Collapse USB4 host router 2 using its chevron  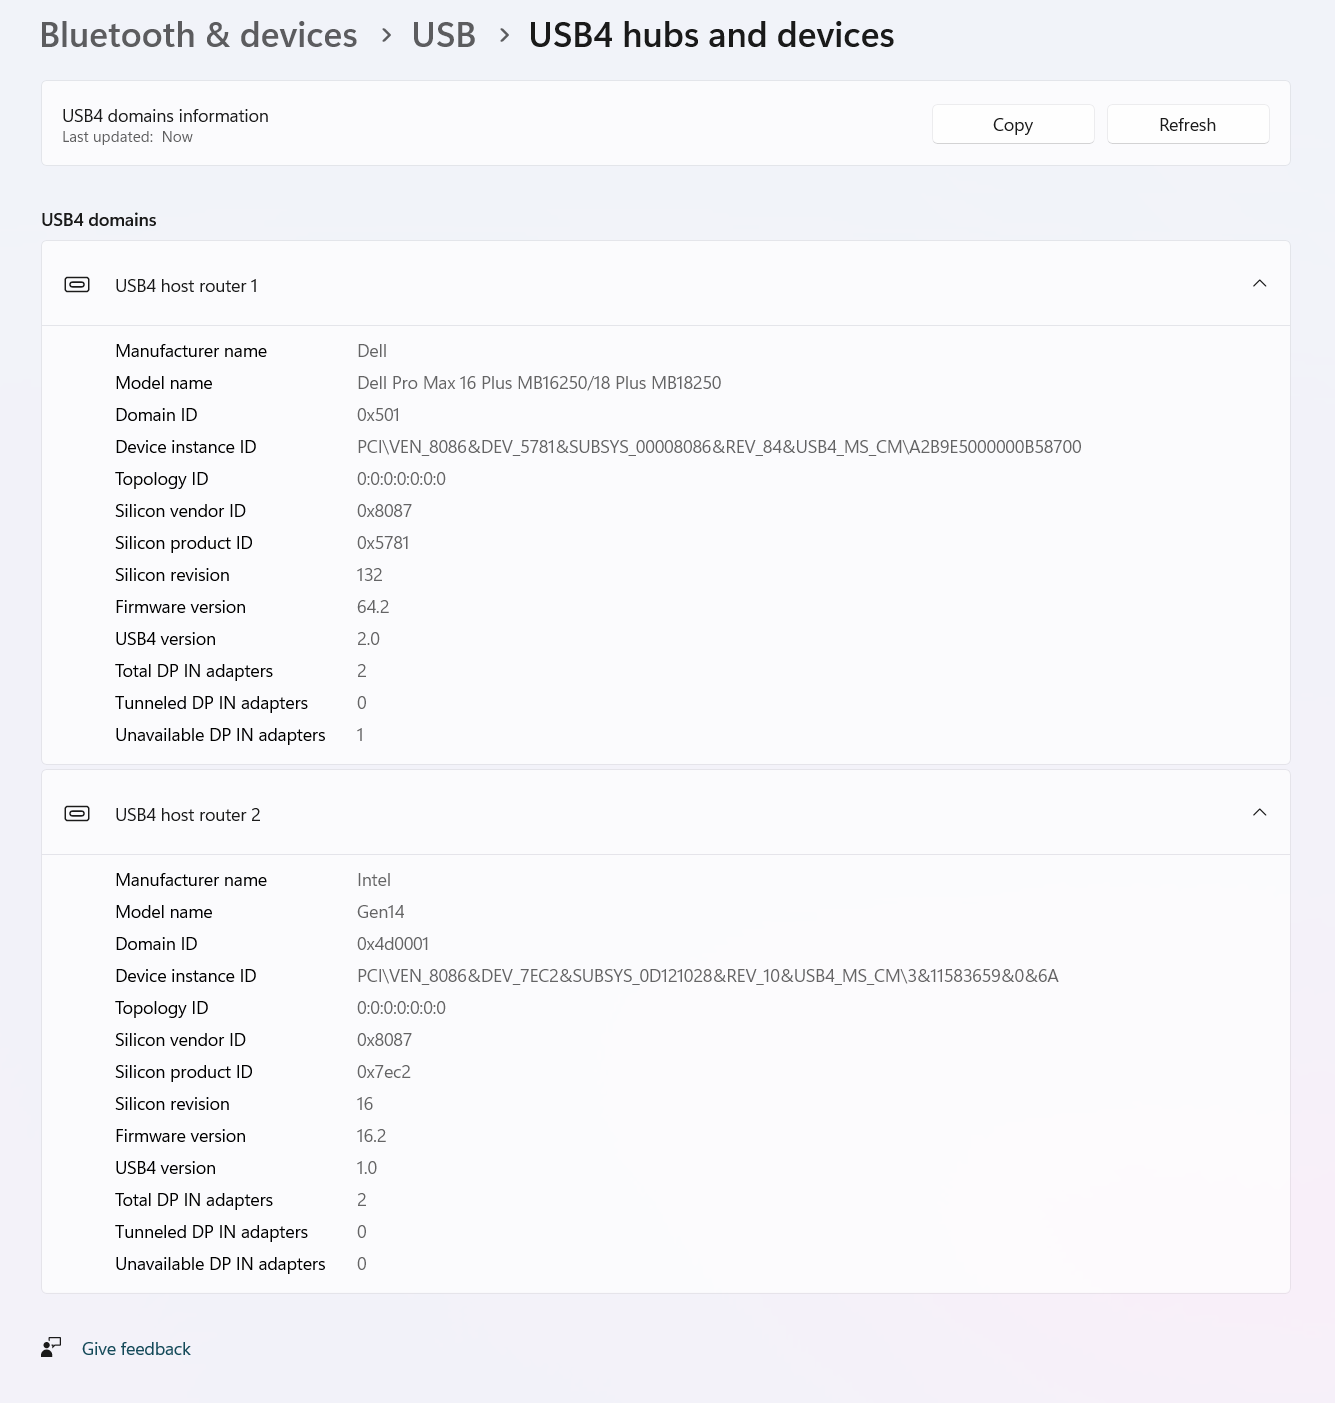[x=1259, y=813]
